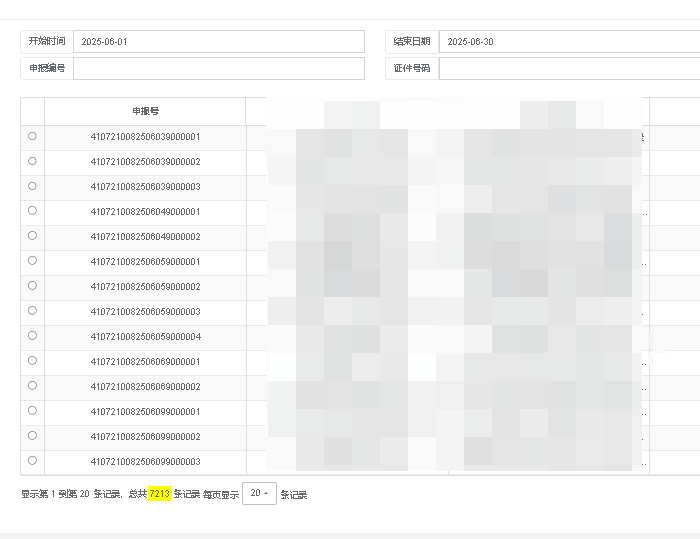Click cell 4107210082506099000001

pyautogui.click(x=146, y=412)
